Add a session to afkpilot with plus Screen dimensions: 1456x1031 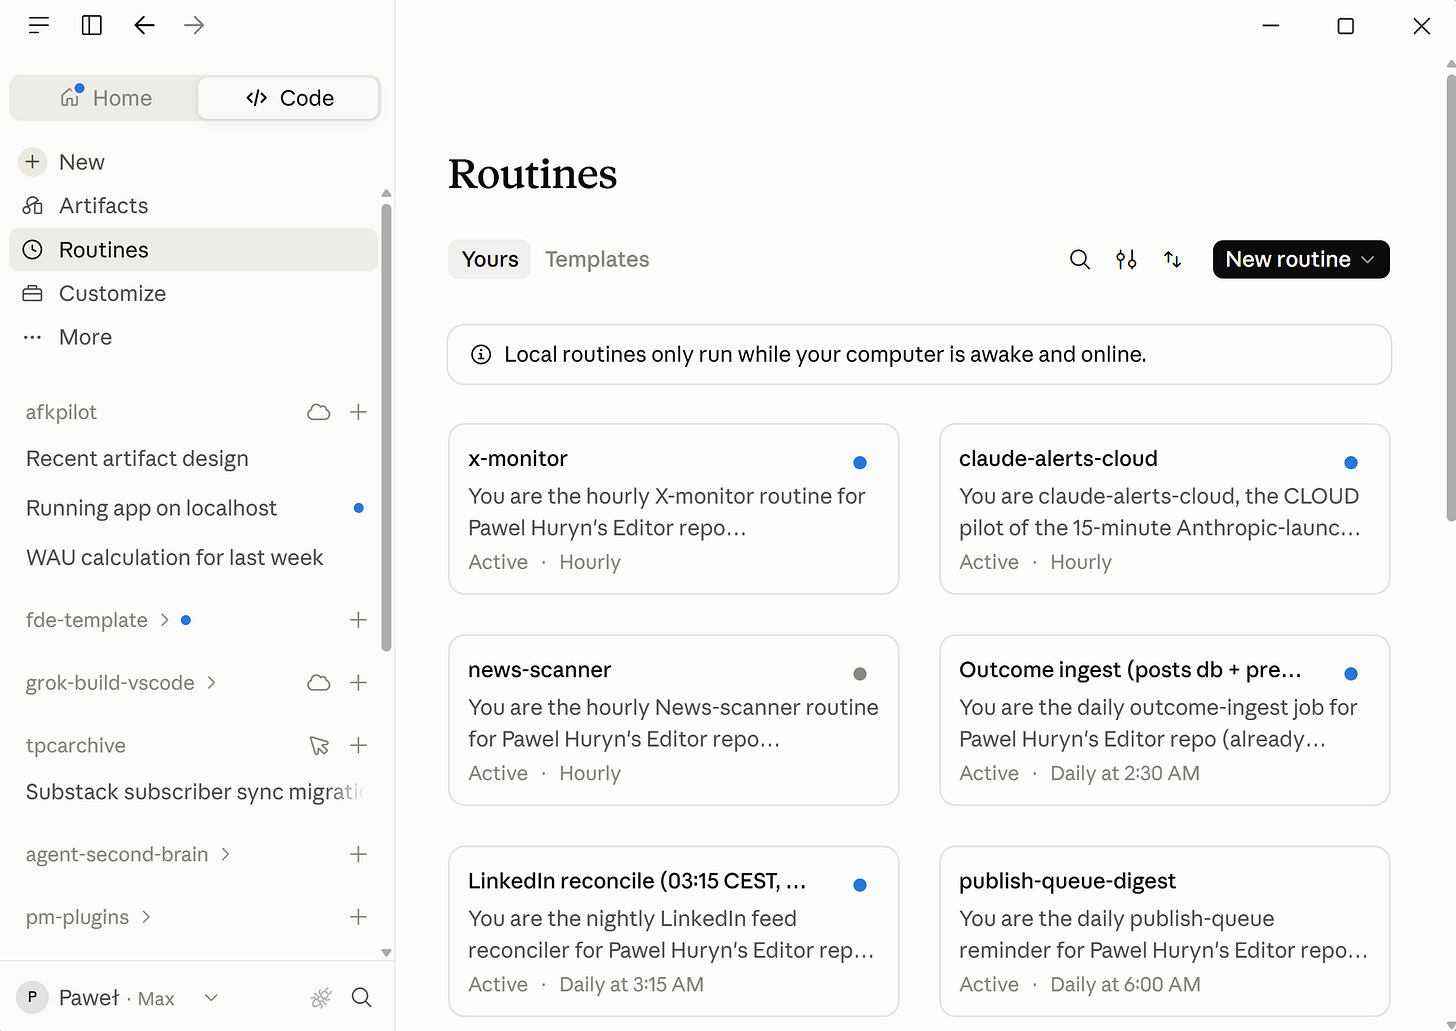pos(359,412)
